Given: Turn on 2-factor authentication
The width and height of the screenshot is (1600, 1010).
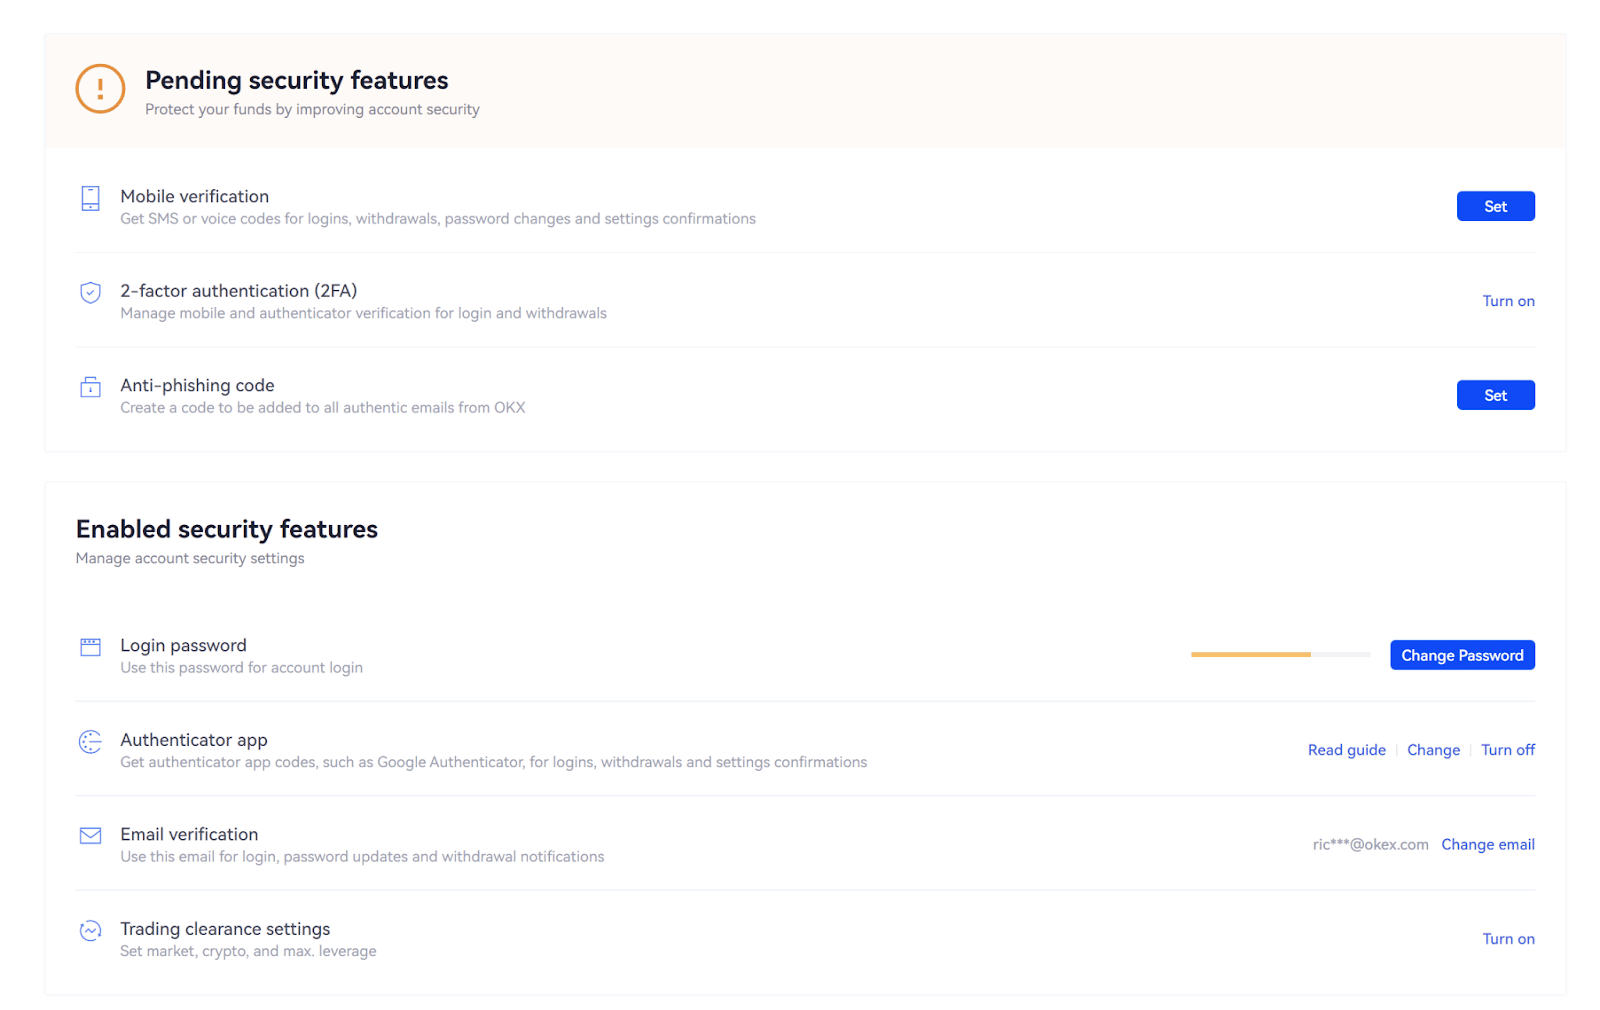Looking at the screenshot, I should [x=1508, y=301].
